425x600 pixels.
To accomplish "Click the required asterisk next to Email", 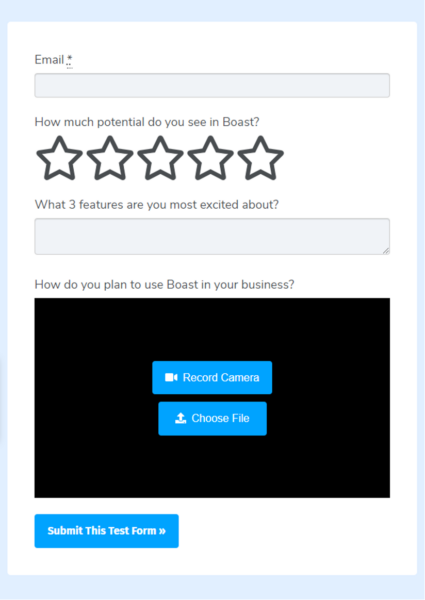I will coord(69,60).
